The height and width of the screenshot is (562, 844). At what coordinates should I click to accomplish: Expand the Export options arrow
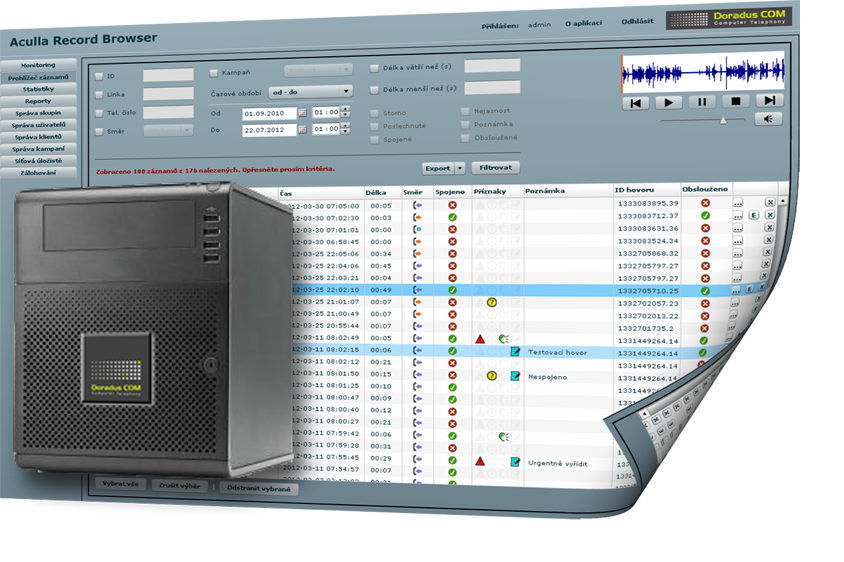click(460, 168)
